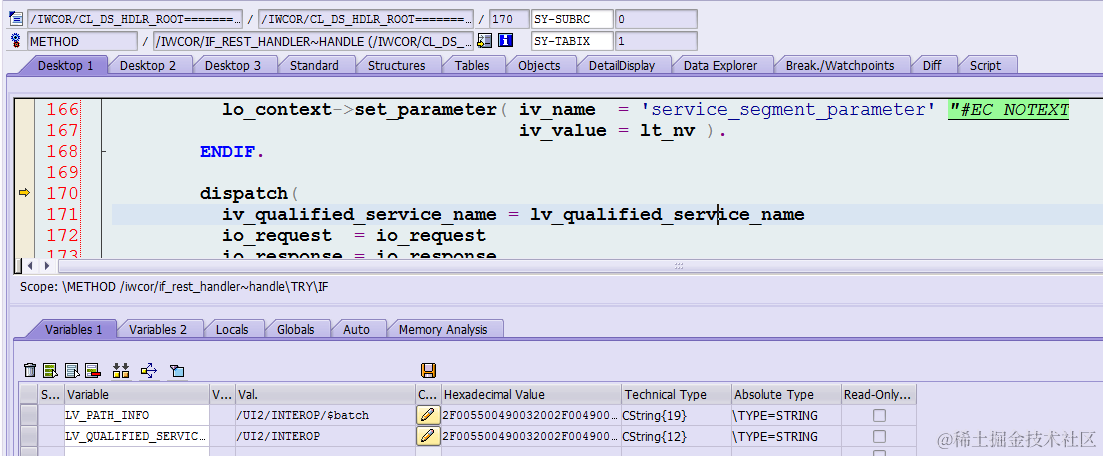Click the Technical Type column header

click(677, 395)
